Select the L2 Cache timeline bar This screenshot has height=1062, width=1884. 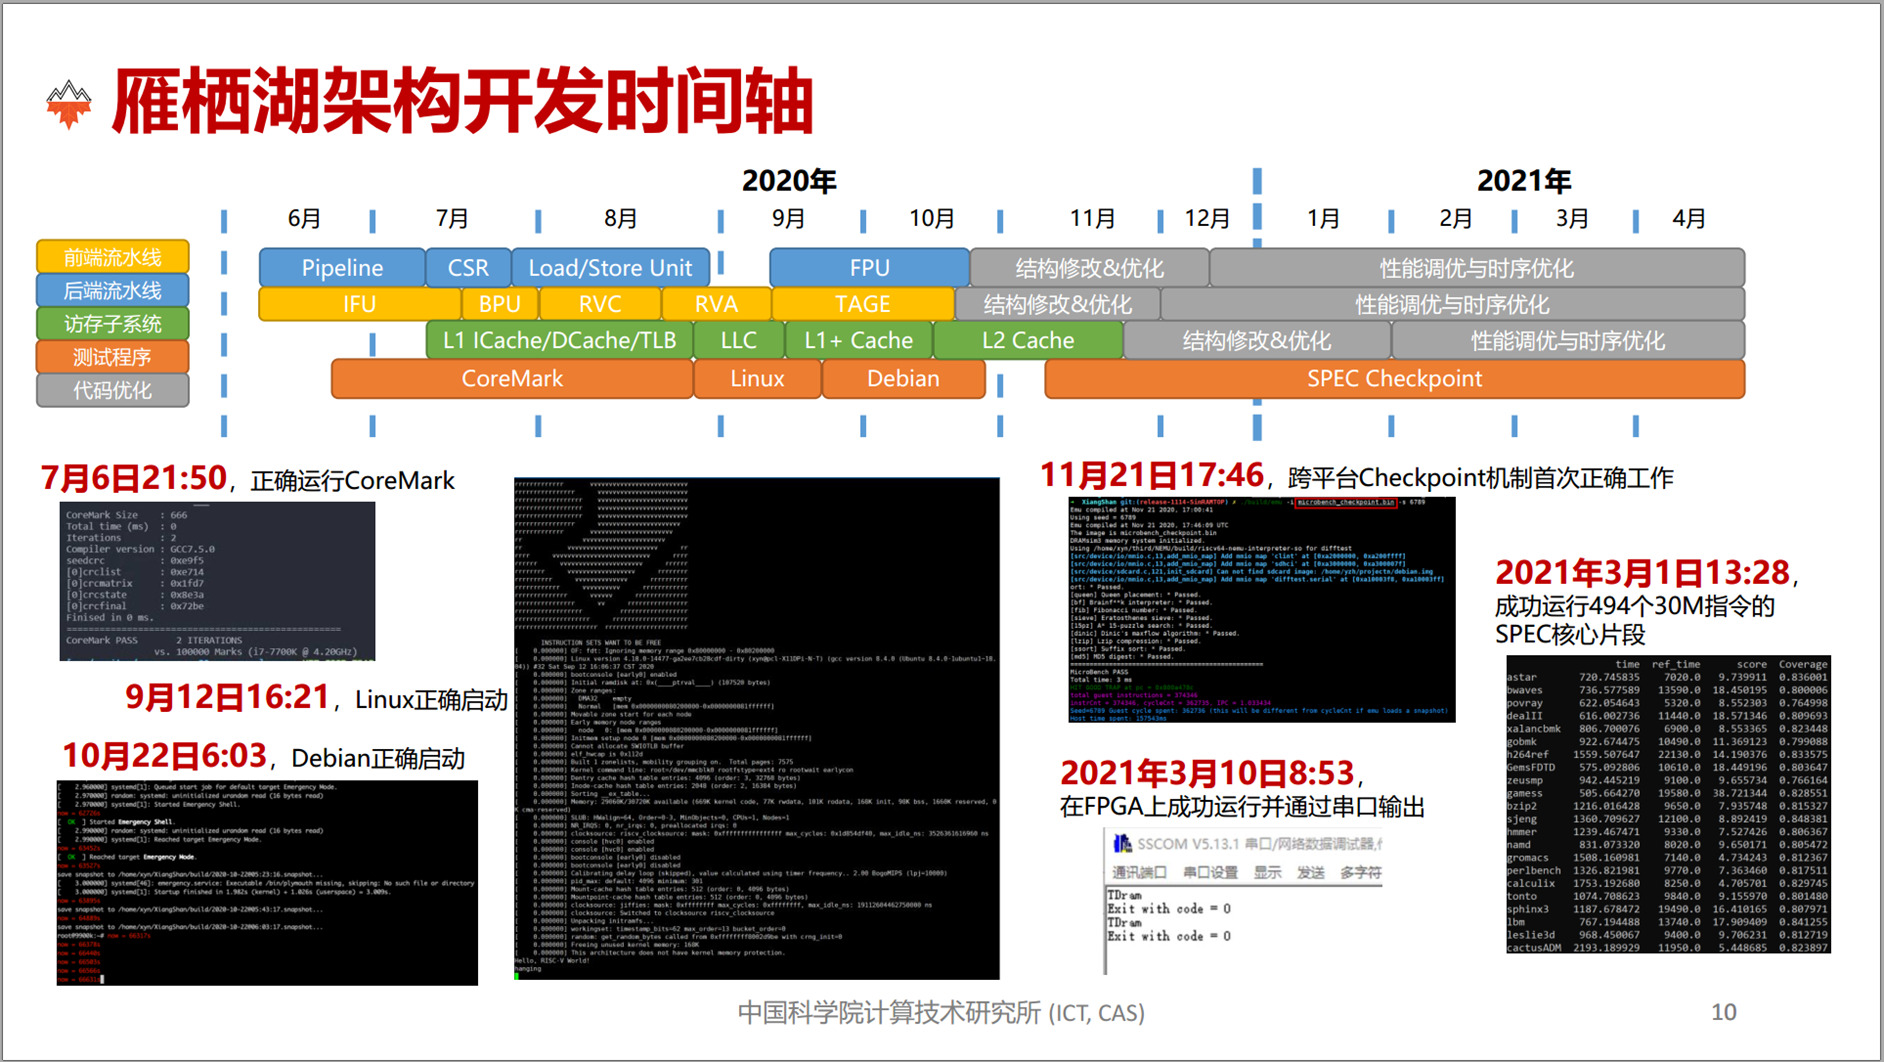(x=1028, y=341)
